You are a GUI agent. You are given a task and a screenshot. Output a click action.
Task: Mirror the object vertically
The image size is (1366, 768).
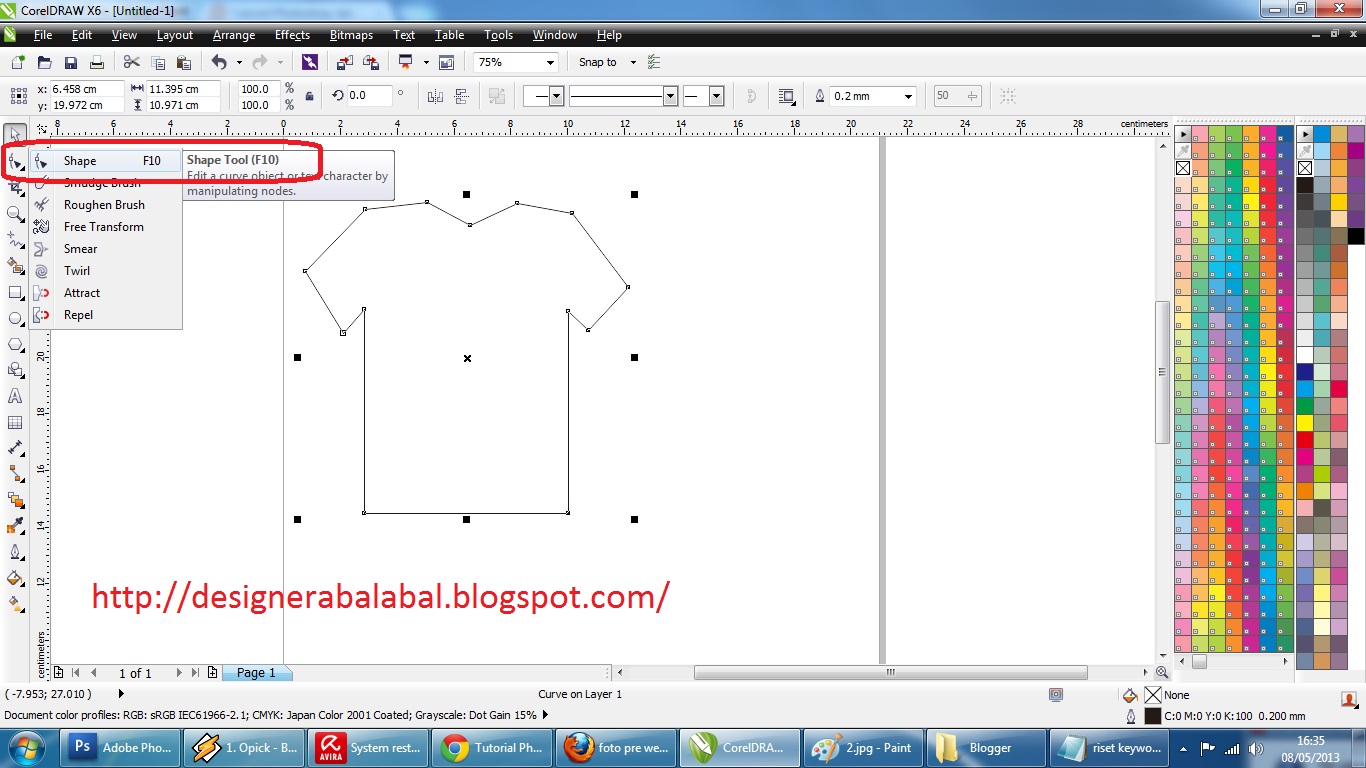point(461,96)
